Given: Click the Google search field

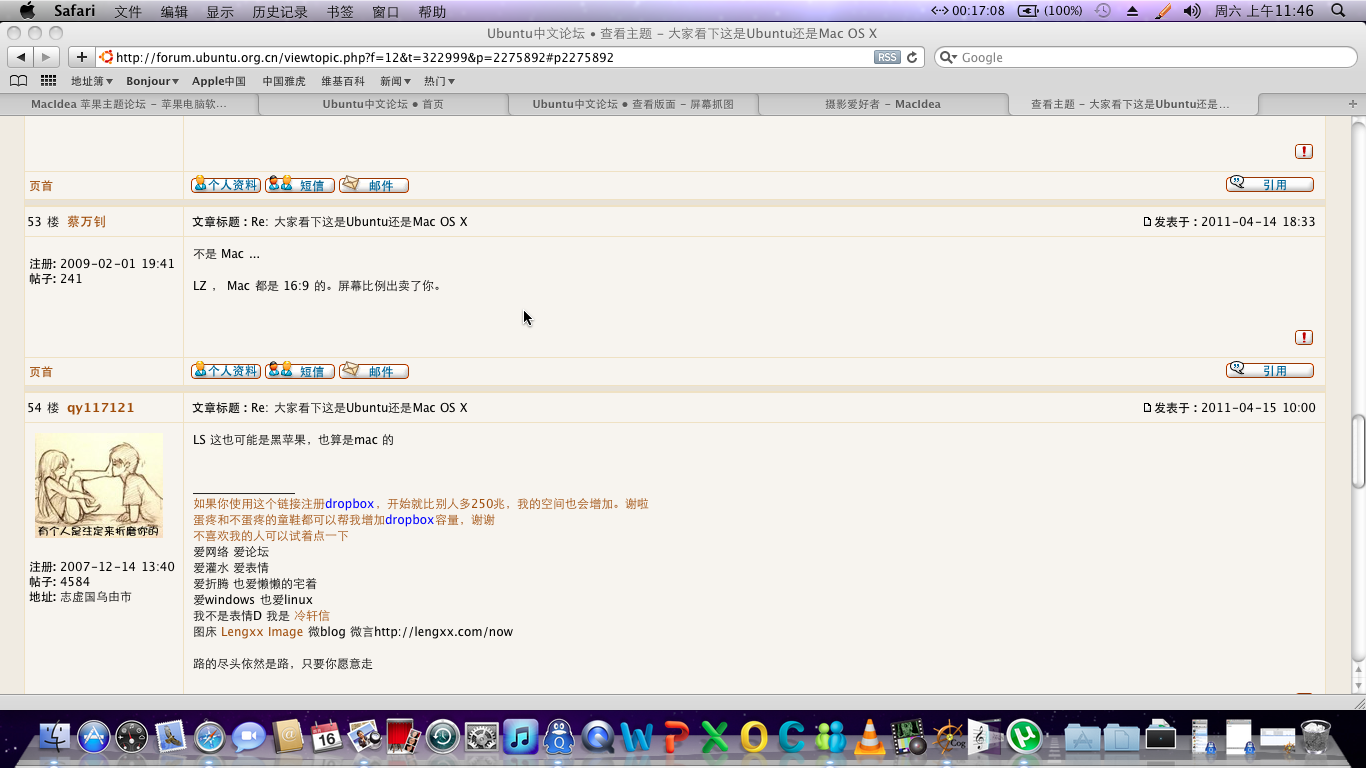Looking at the screenshot, I should click(1146, 57).
